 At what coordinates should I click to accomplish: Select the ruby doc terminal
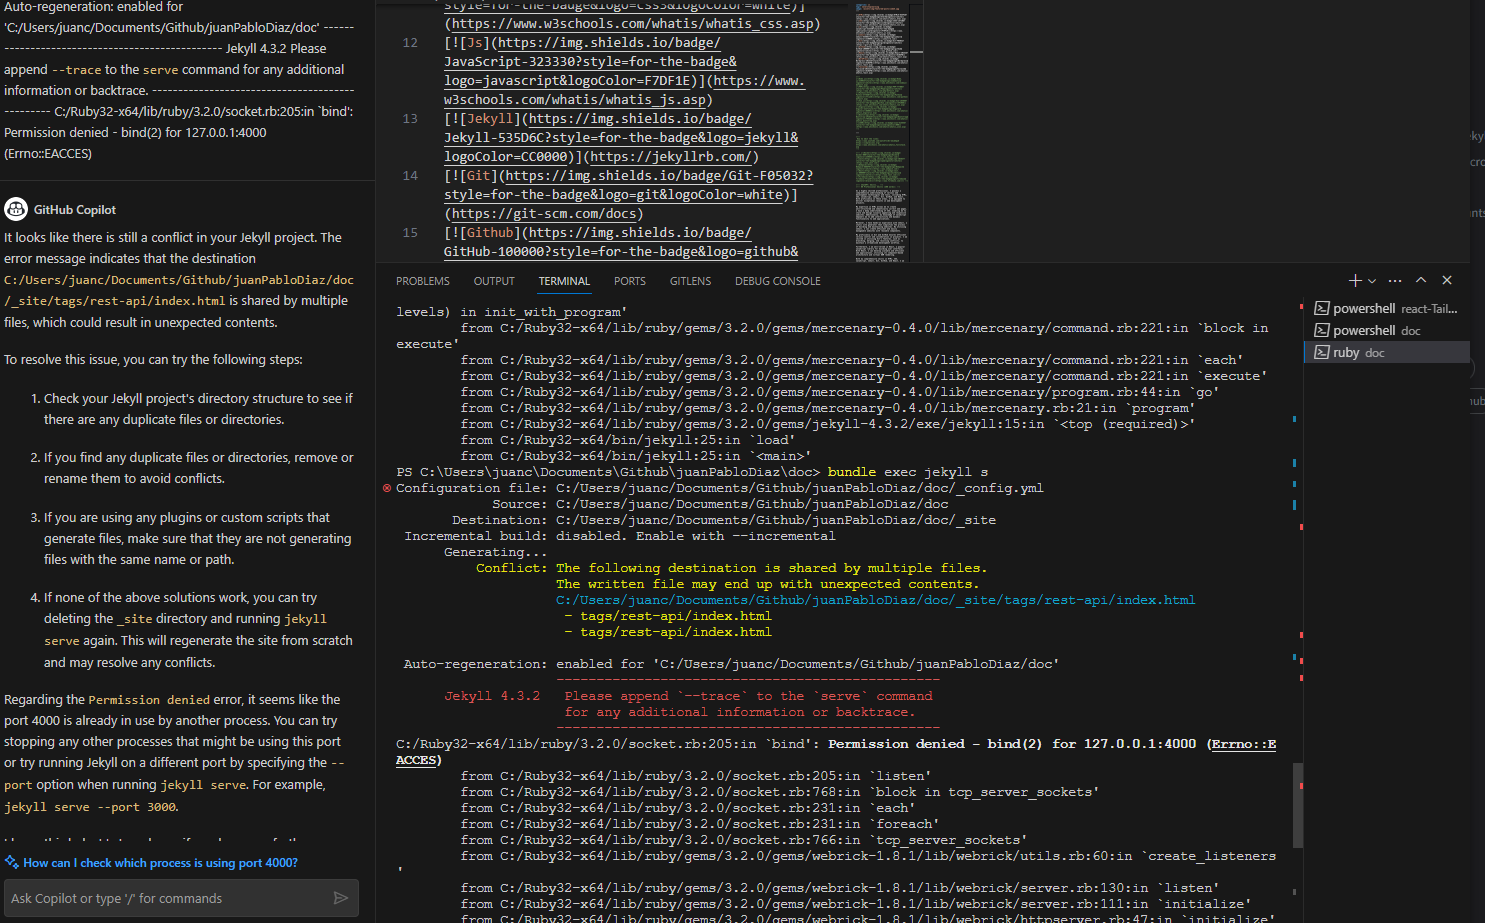(1387, 353)
